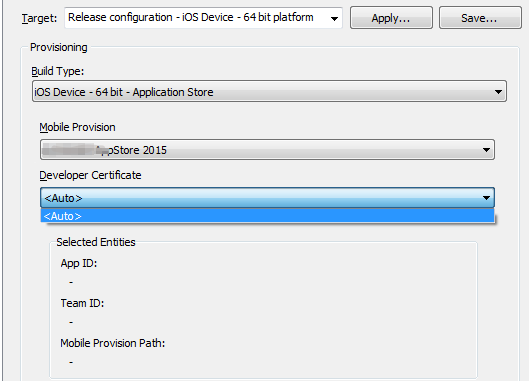Click the 'App ID:' label
The image size is (529, 381).
tap(79, 263)
